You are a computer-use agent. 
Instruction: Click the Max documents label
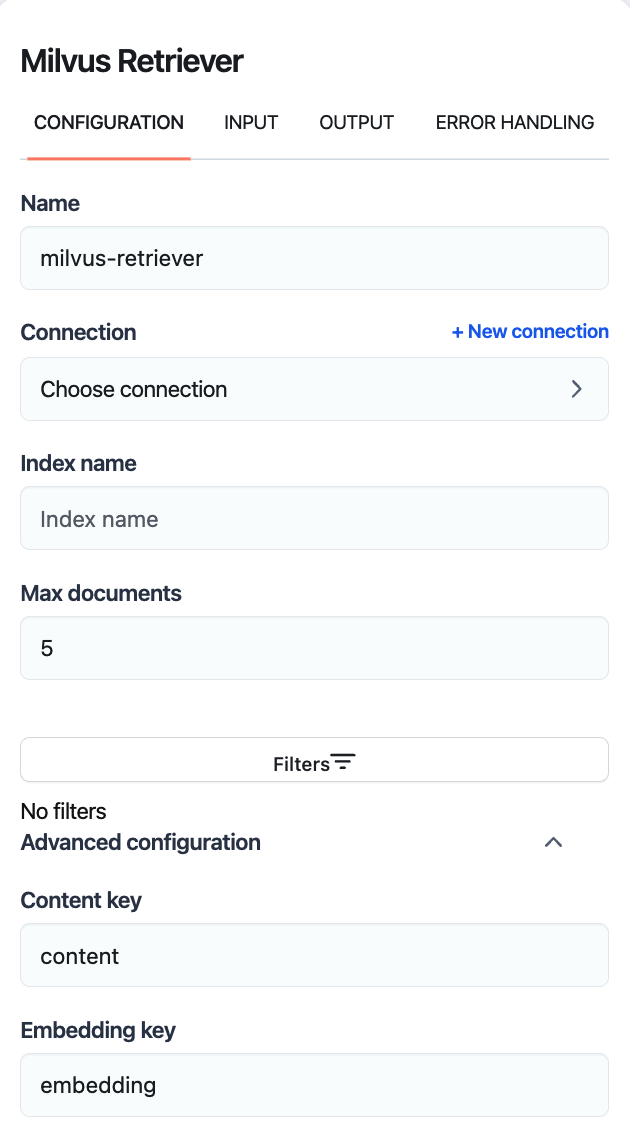pos(101,593)
